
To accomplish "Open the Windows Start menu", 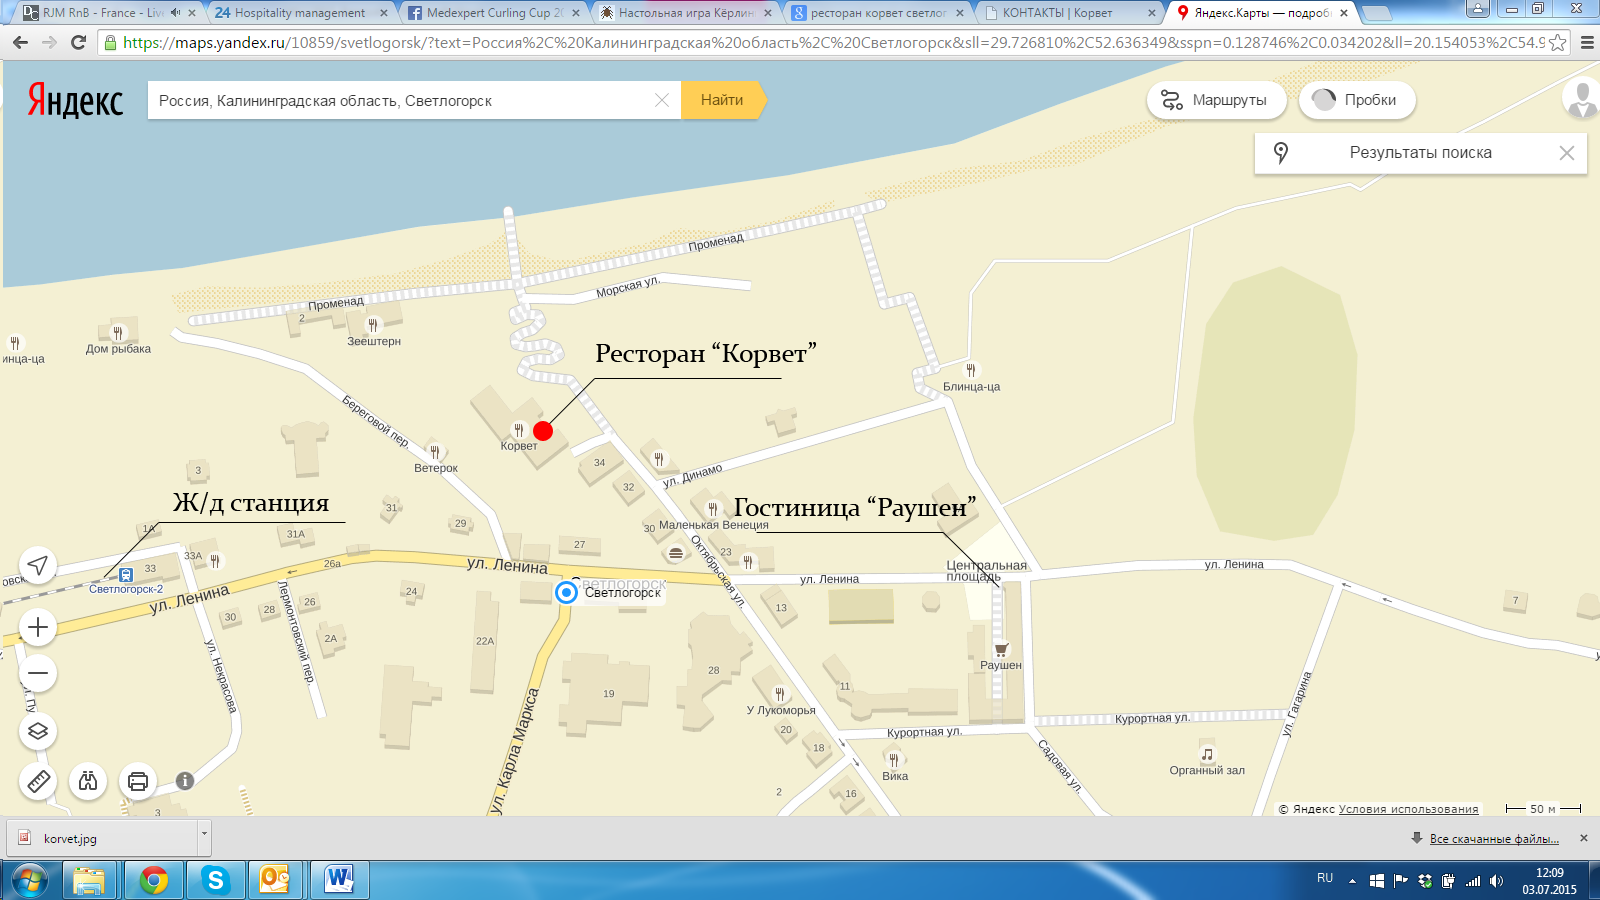I will pyautogui.click(x=29, y=880).
